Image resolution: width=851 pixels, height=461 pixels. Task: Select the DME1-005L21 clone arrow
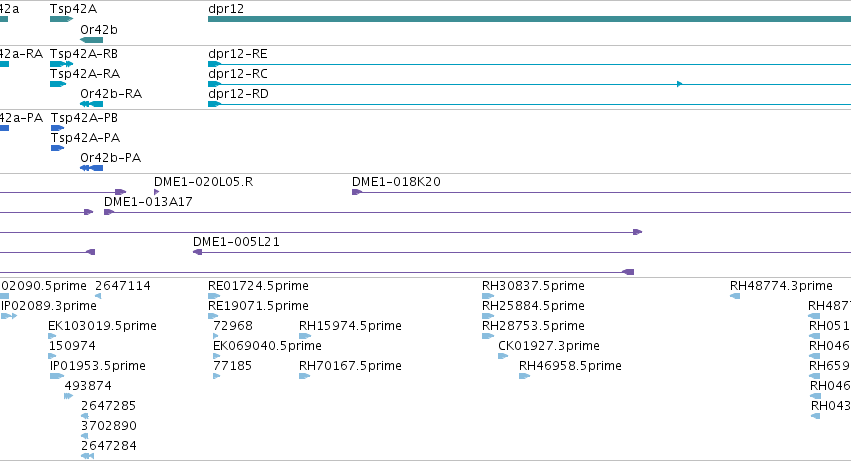tap(197, 252)
